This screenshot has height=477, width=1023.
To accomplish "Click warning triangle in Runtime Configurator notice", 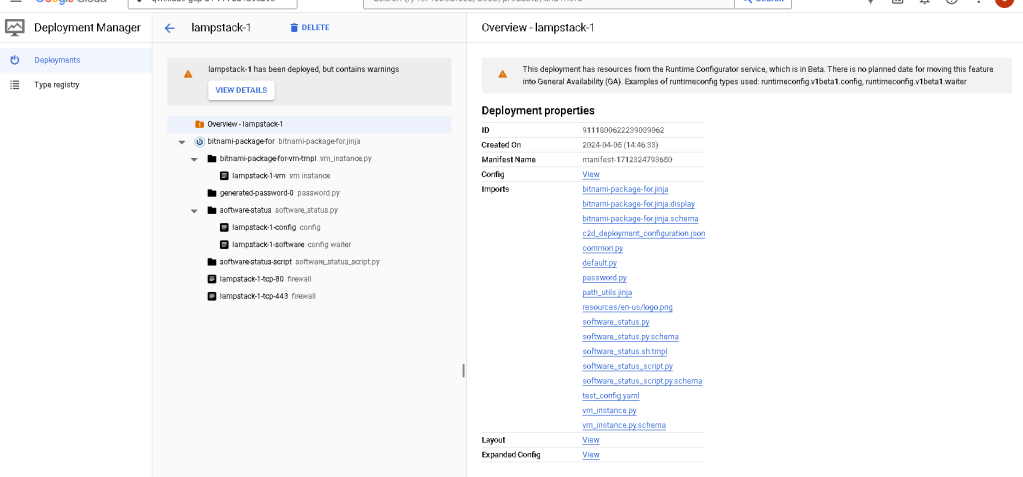I will tap(502, 74).
